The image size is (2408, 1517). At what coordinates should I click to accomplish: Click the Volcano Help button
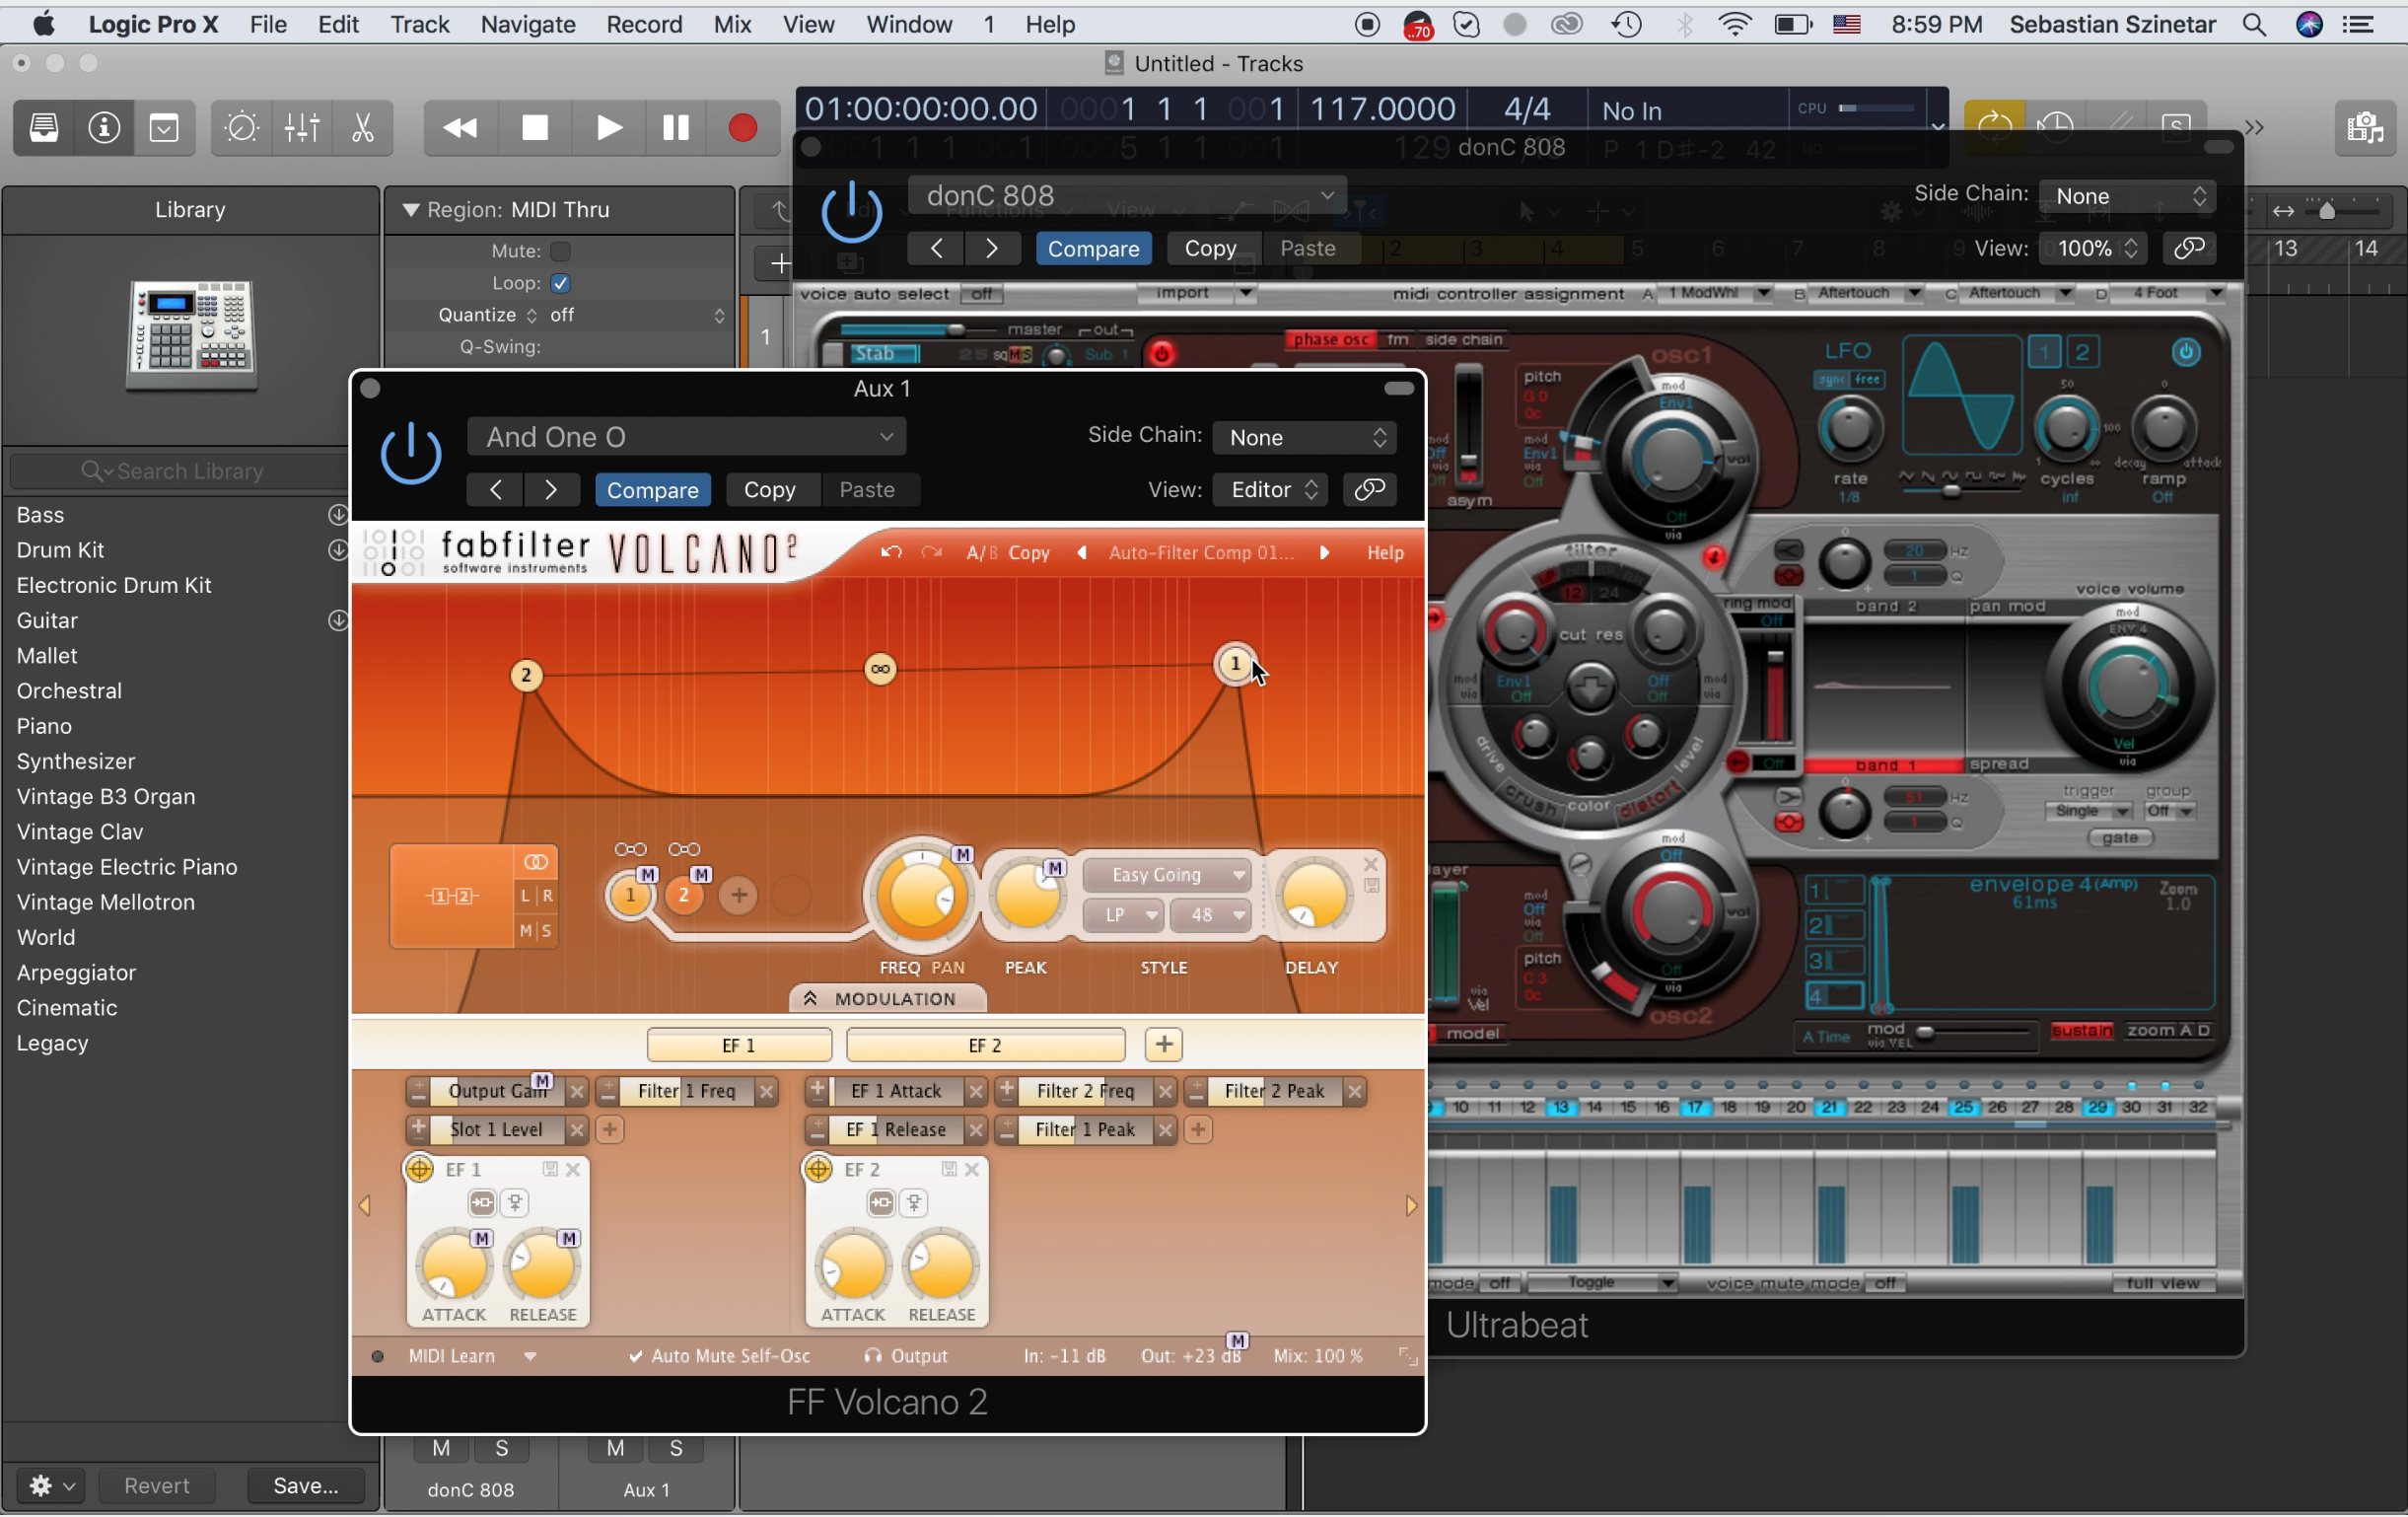[x=1385, y=552]
